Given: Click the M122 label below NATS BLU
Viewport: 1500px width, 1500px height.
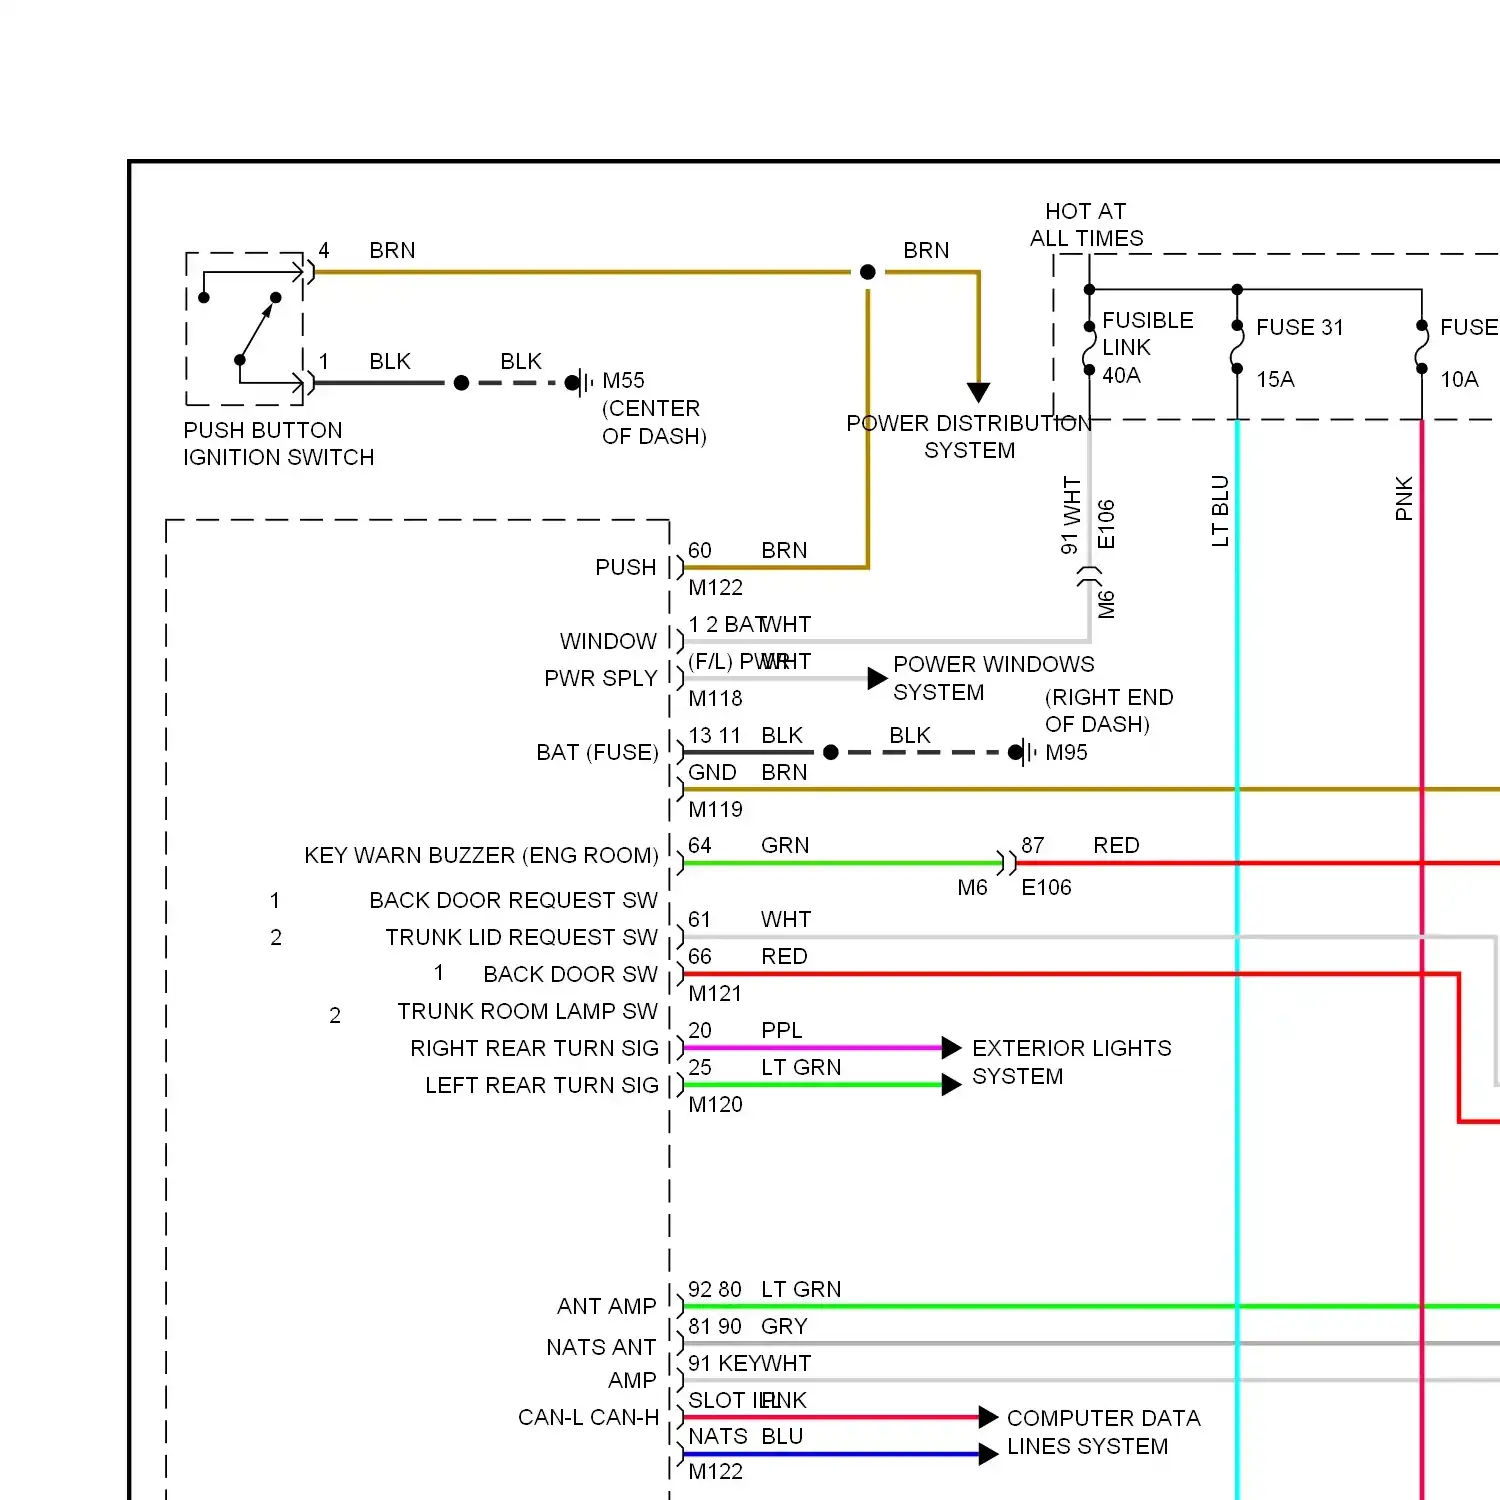Looking at the screenshot, I should [x=715, y=1472].
